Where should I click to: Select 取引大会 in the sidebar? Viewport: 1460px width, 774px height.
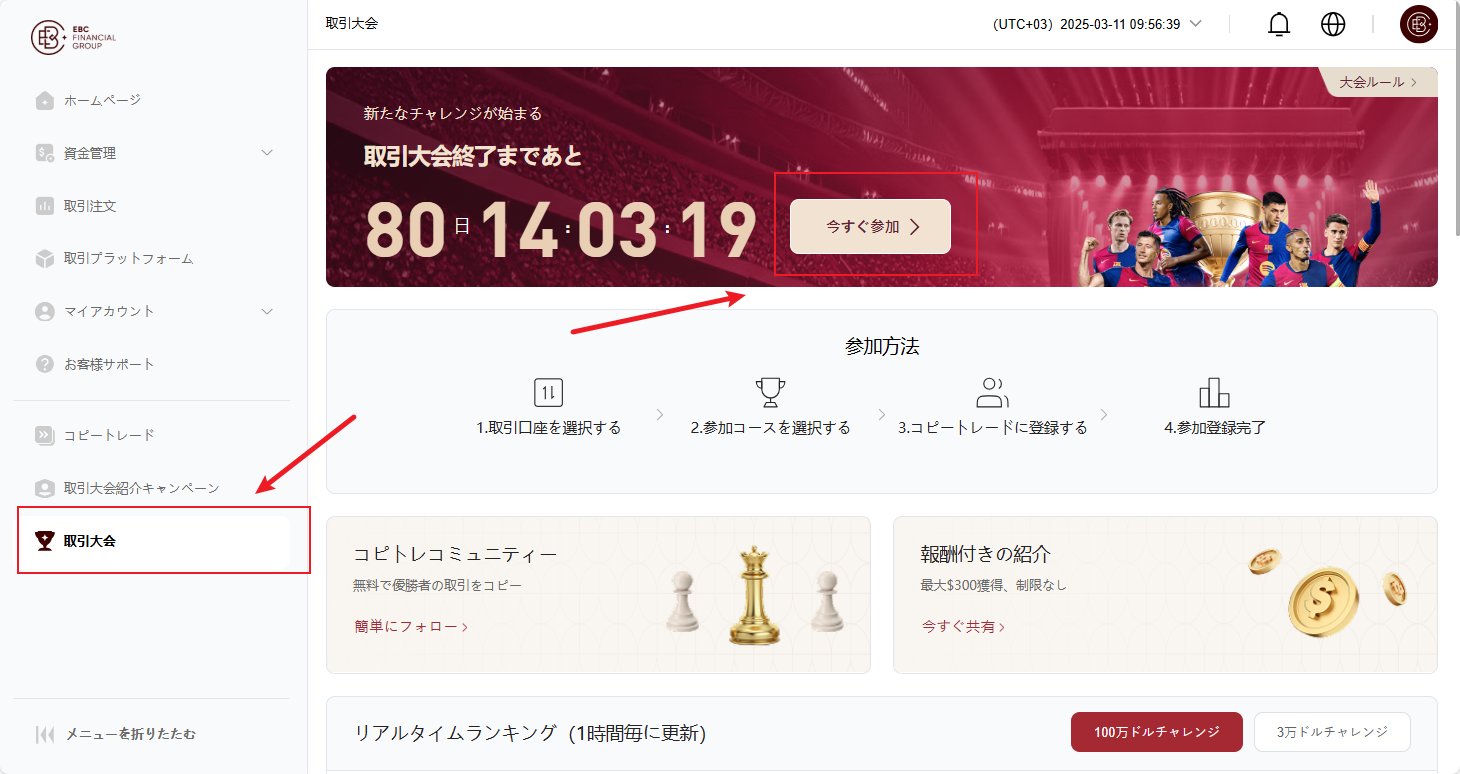(x=154, y=541)
